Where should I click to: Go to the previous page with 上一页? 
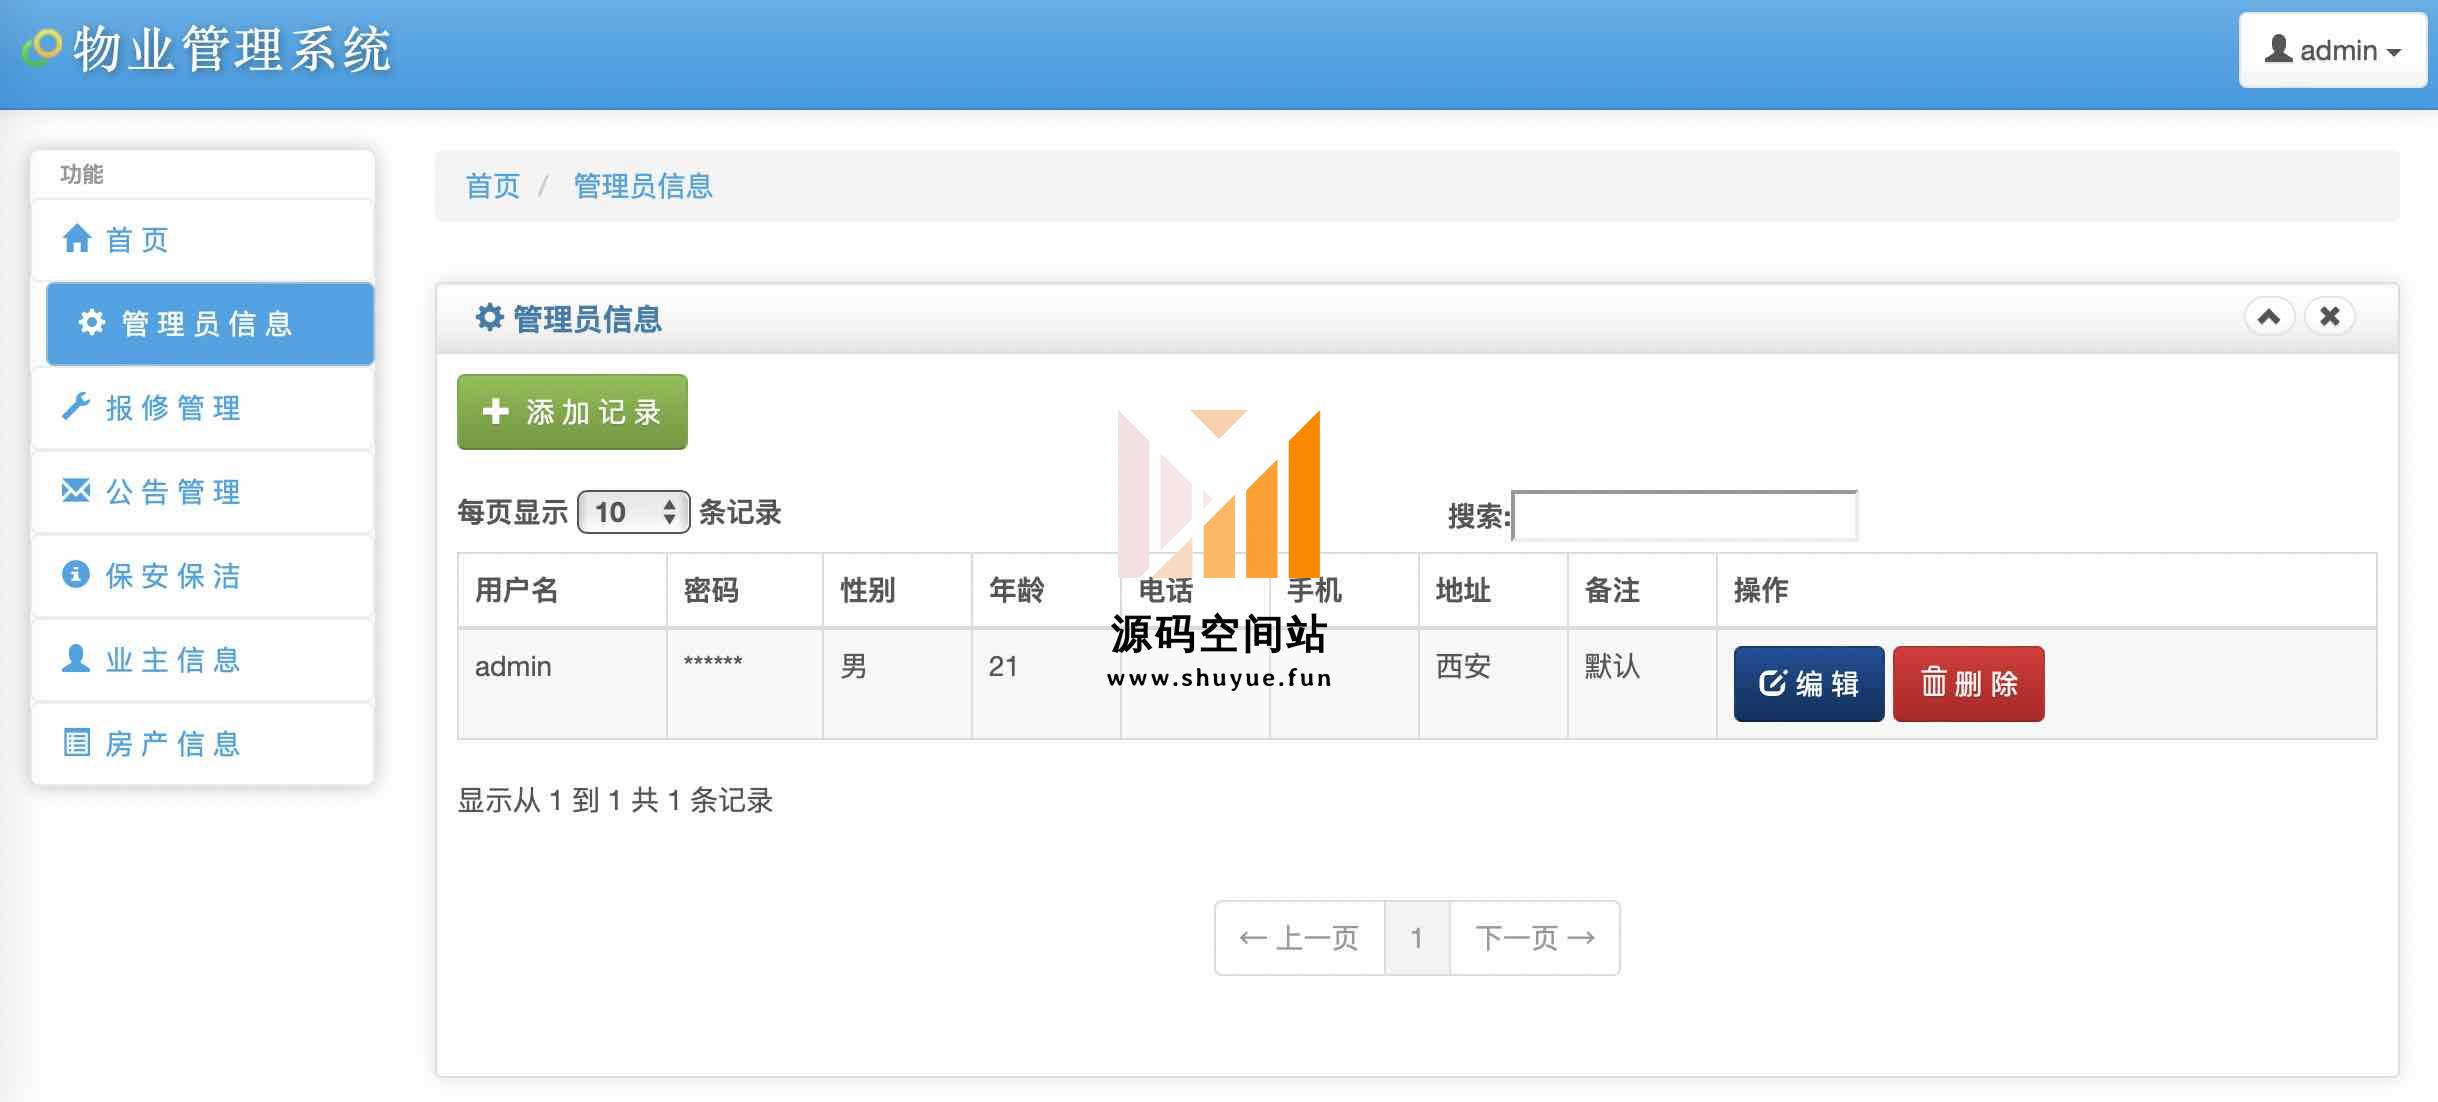tap(1300, 938)
